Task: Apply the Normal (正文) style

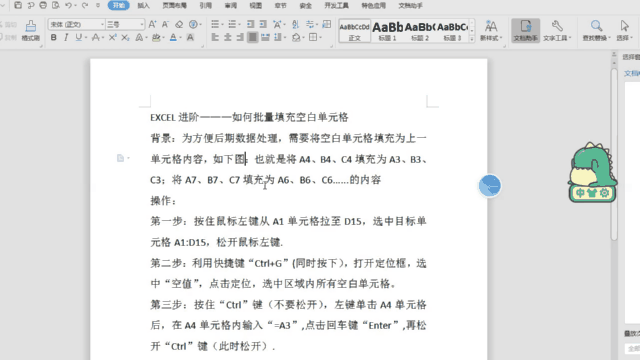Action: 355,30
